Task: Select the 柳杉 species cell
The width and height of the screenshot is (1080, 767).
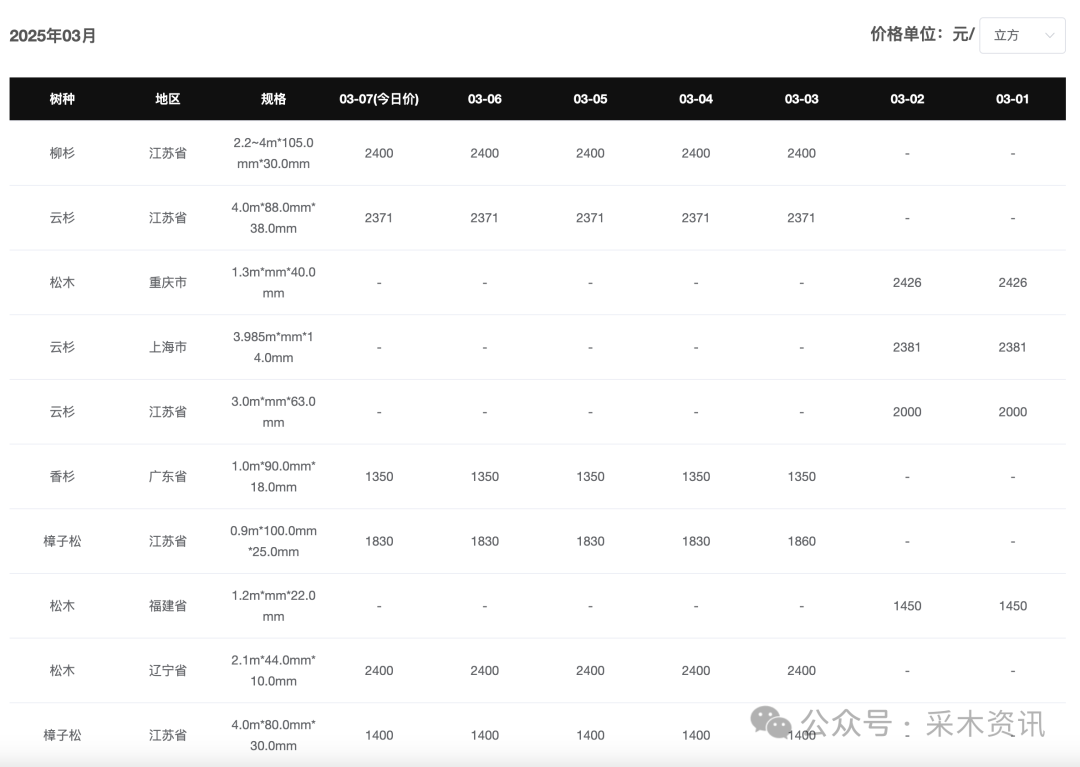Action: [62, 154]
